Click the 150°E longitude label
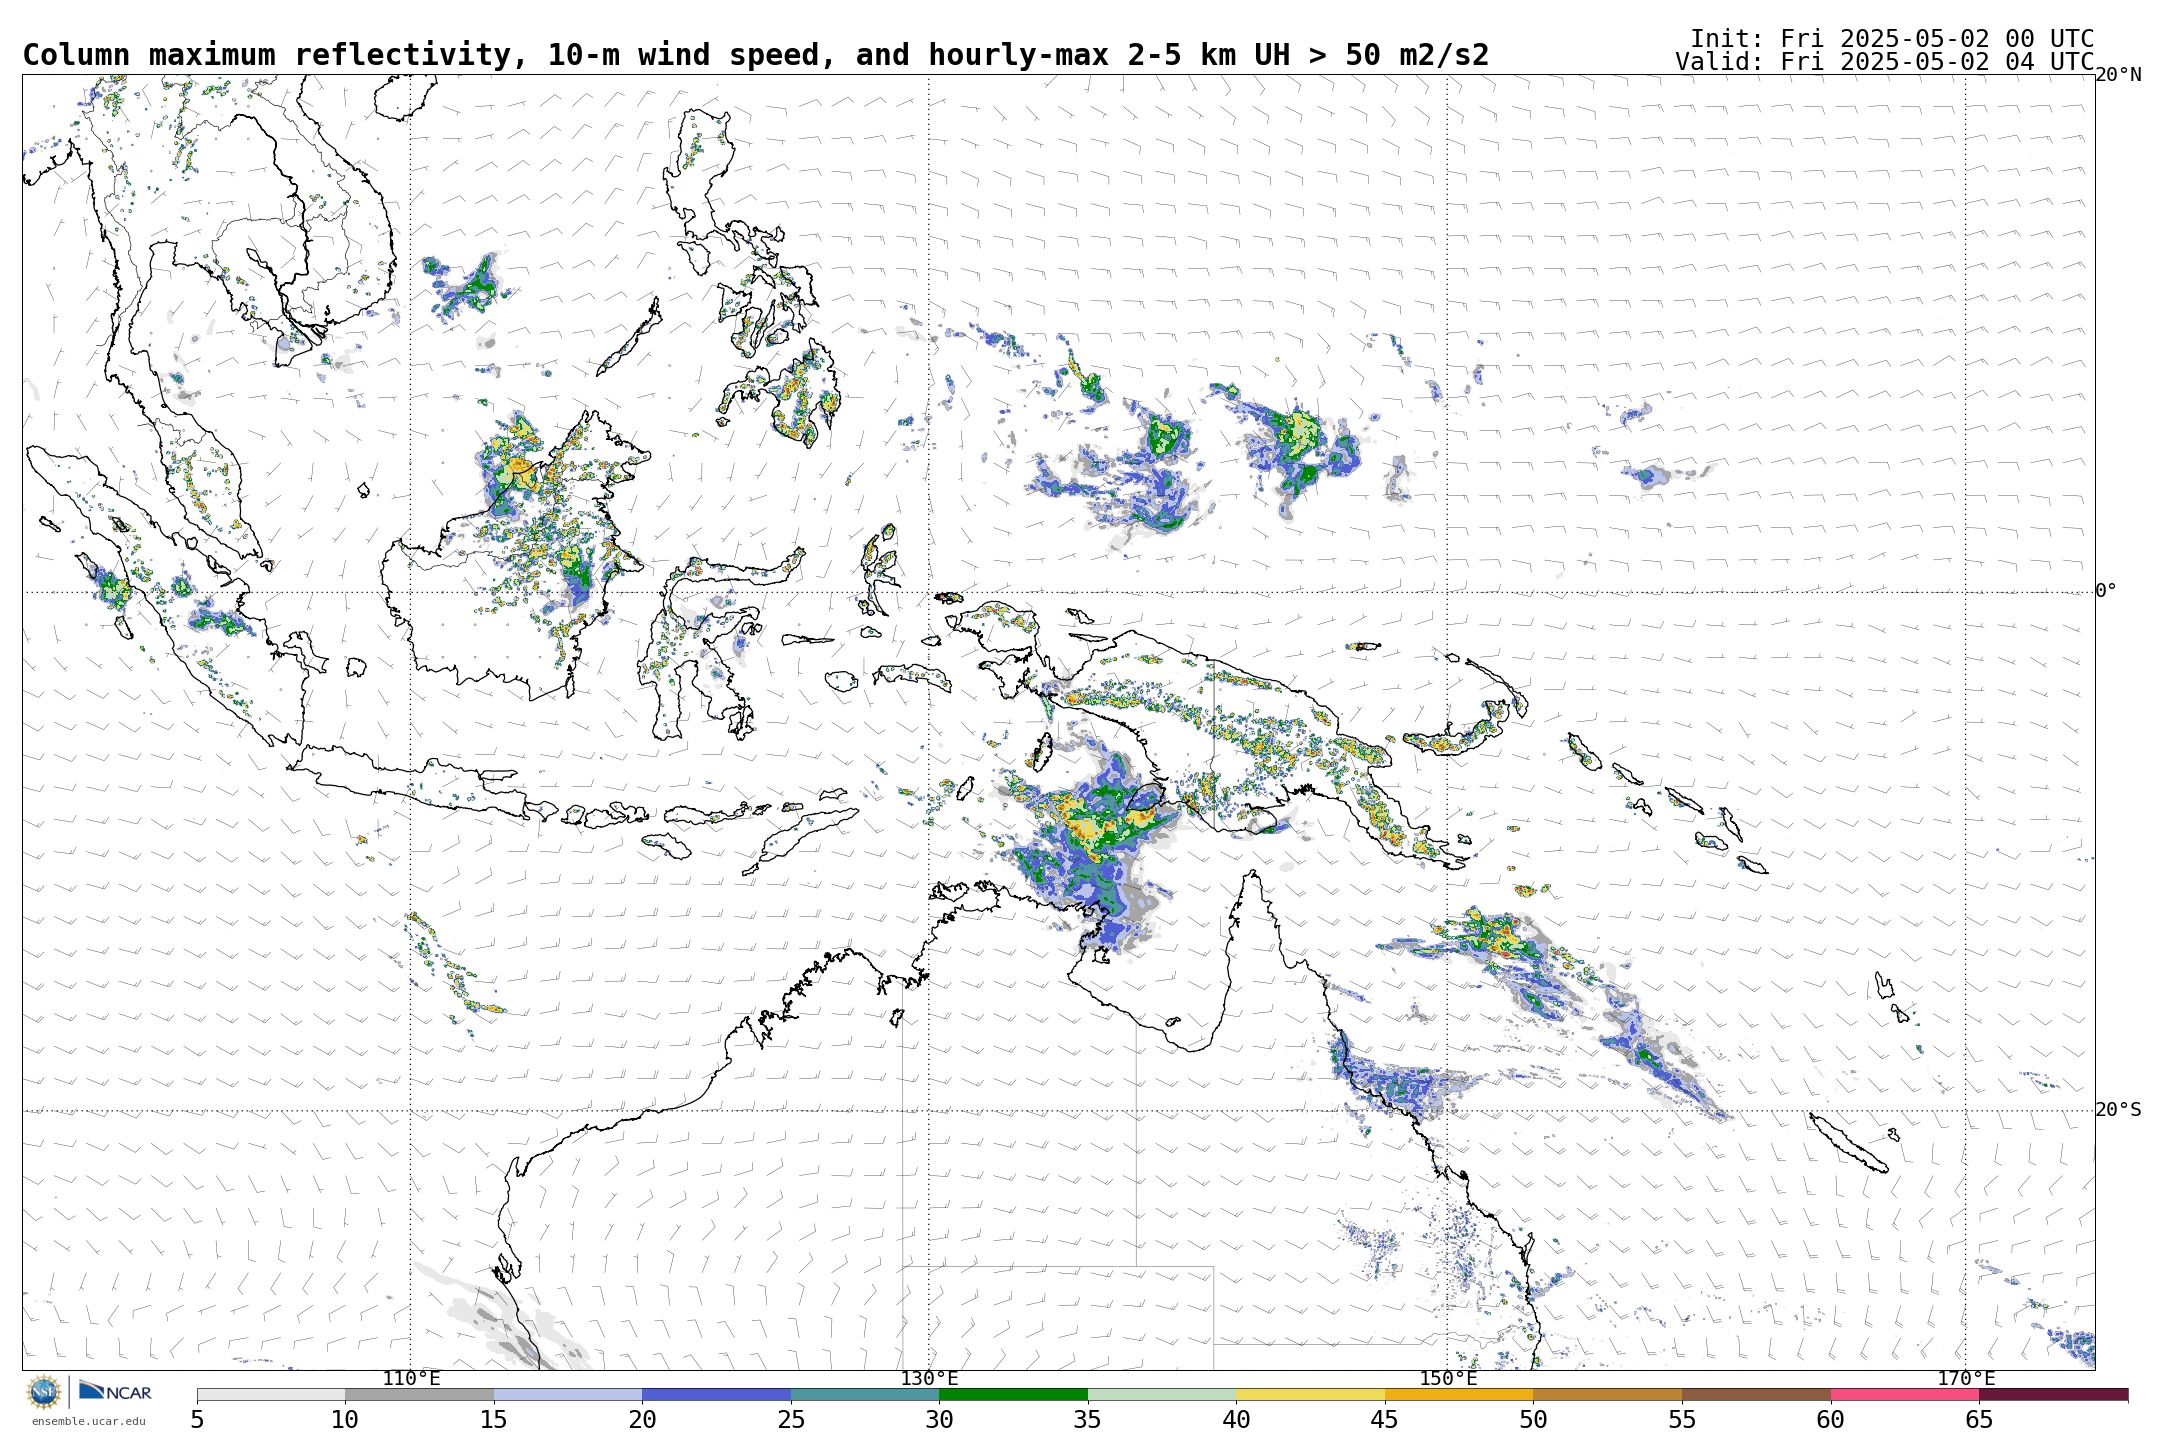Viewport: 2160px width, 1433px height. coord(1448,1378)
